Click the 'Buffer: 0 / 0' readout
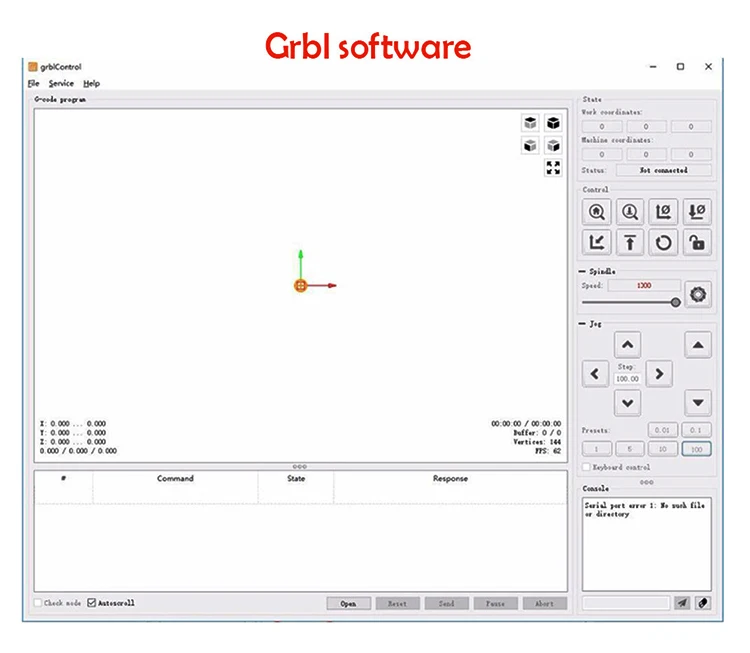This screenshot has height=653, width=750. click(537, 432)
